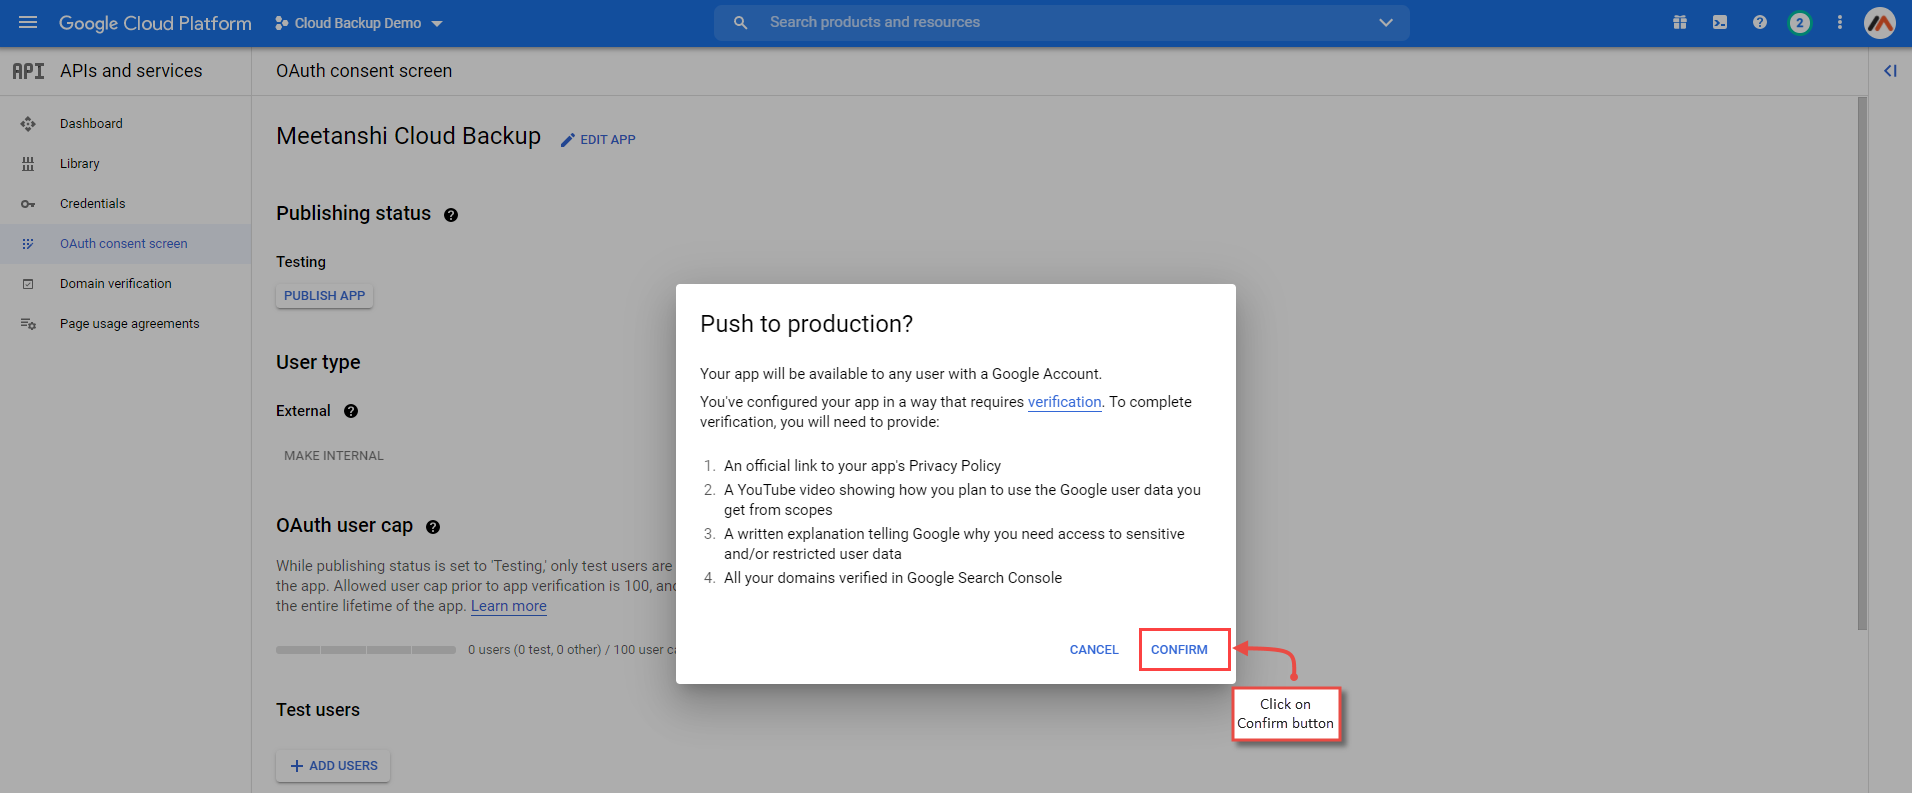Image resolution: width=1912 pixels, height=793 pixels.
Task: Open Publishing status help icon
Action: 451,215
